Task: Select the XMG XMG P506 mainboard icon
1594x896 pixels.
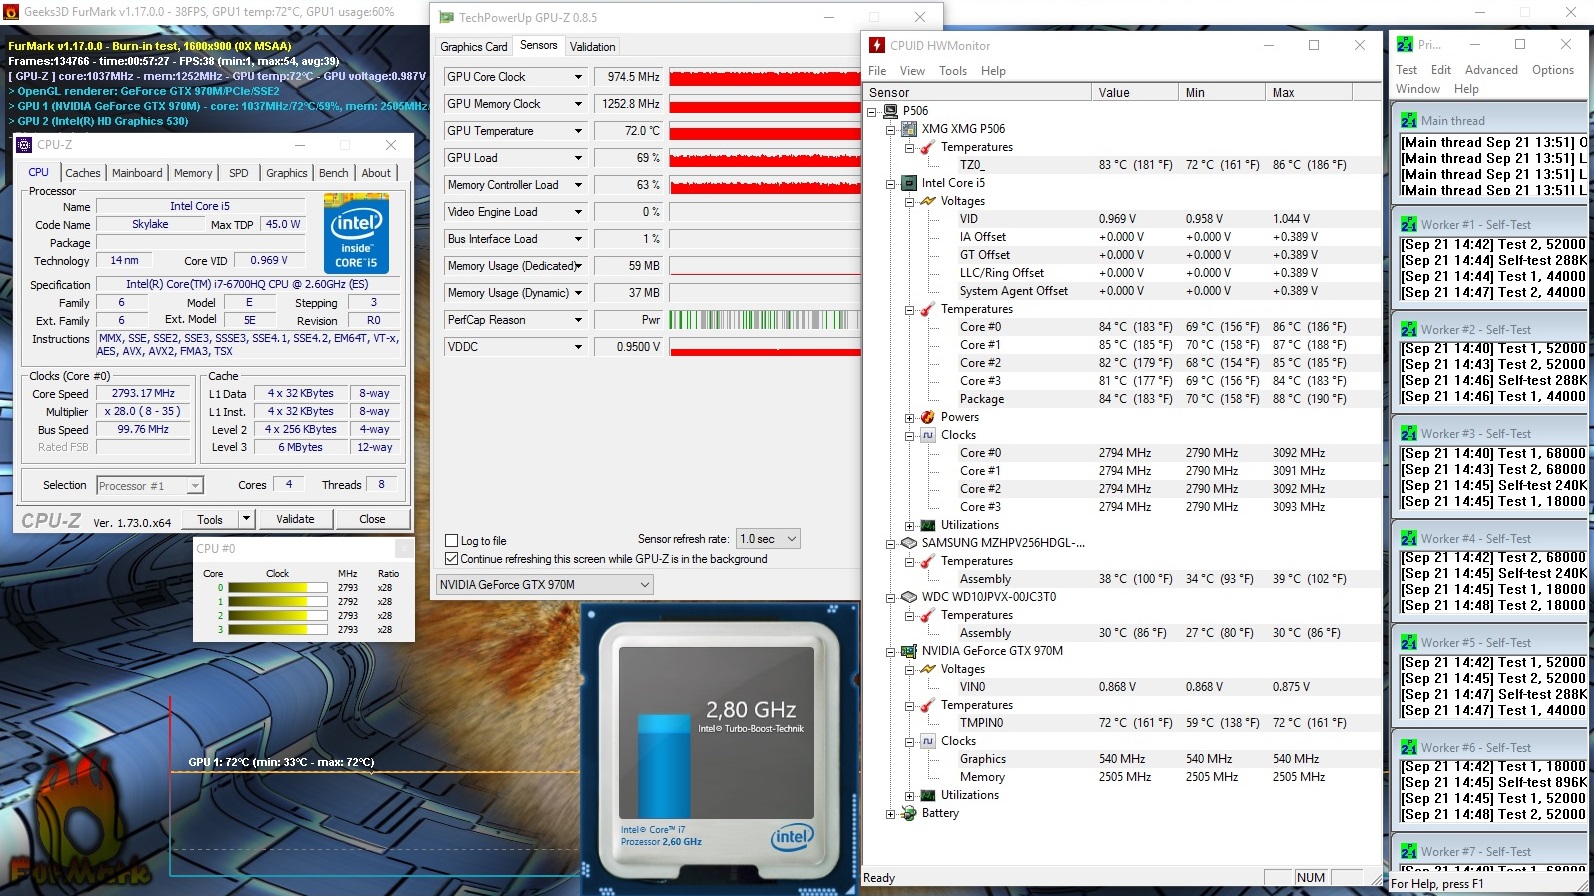Action: [x=909, y=129]
